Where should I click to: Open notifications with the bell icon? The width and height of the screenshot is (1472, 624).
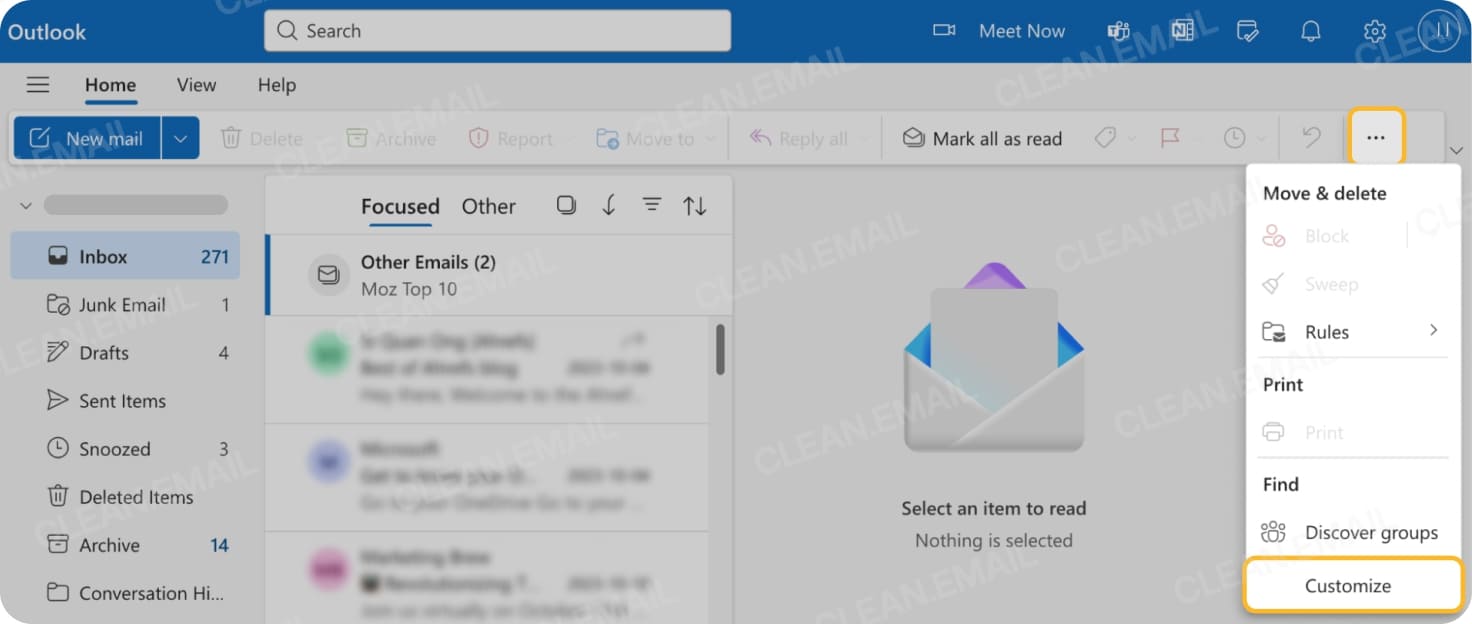click(1310, 31)
